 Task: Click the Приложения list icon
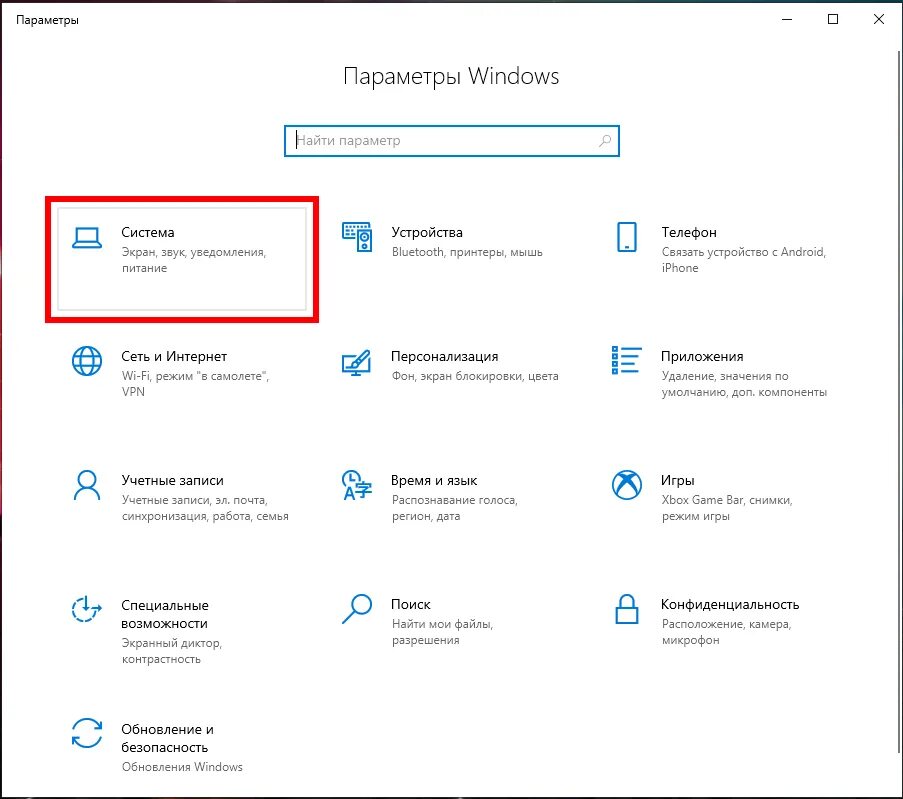coord(627,360)
